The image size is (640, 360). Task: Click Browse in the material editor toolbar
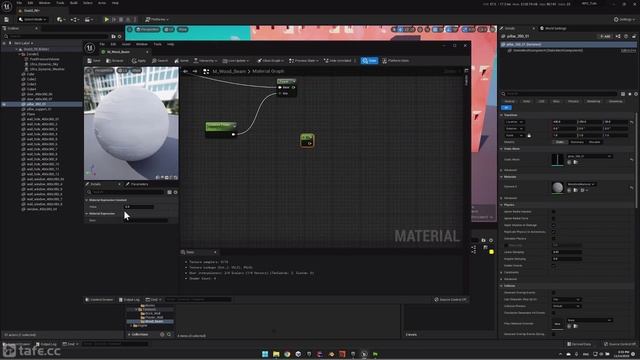pyautogui.click(x=115, y=60)
